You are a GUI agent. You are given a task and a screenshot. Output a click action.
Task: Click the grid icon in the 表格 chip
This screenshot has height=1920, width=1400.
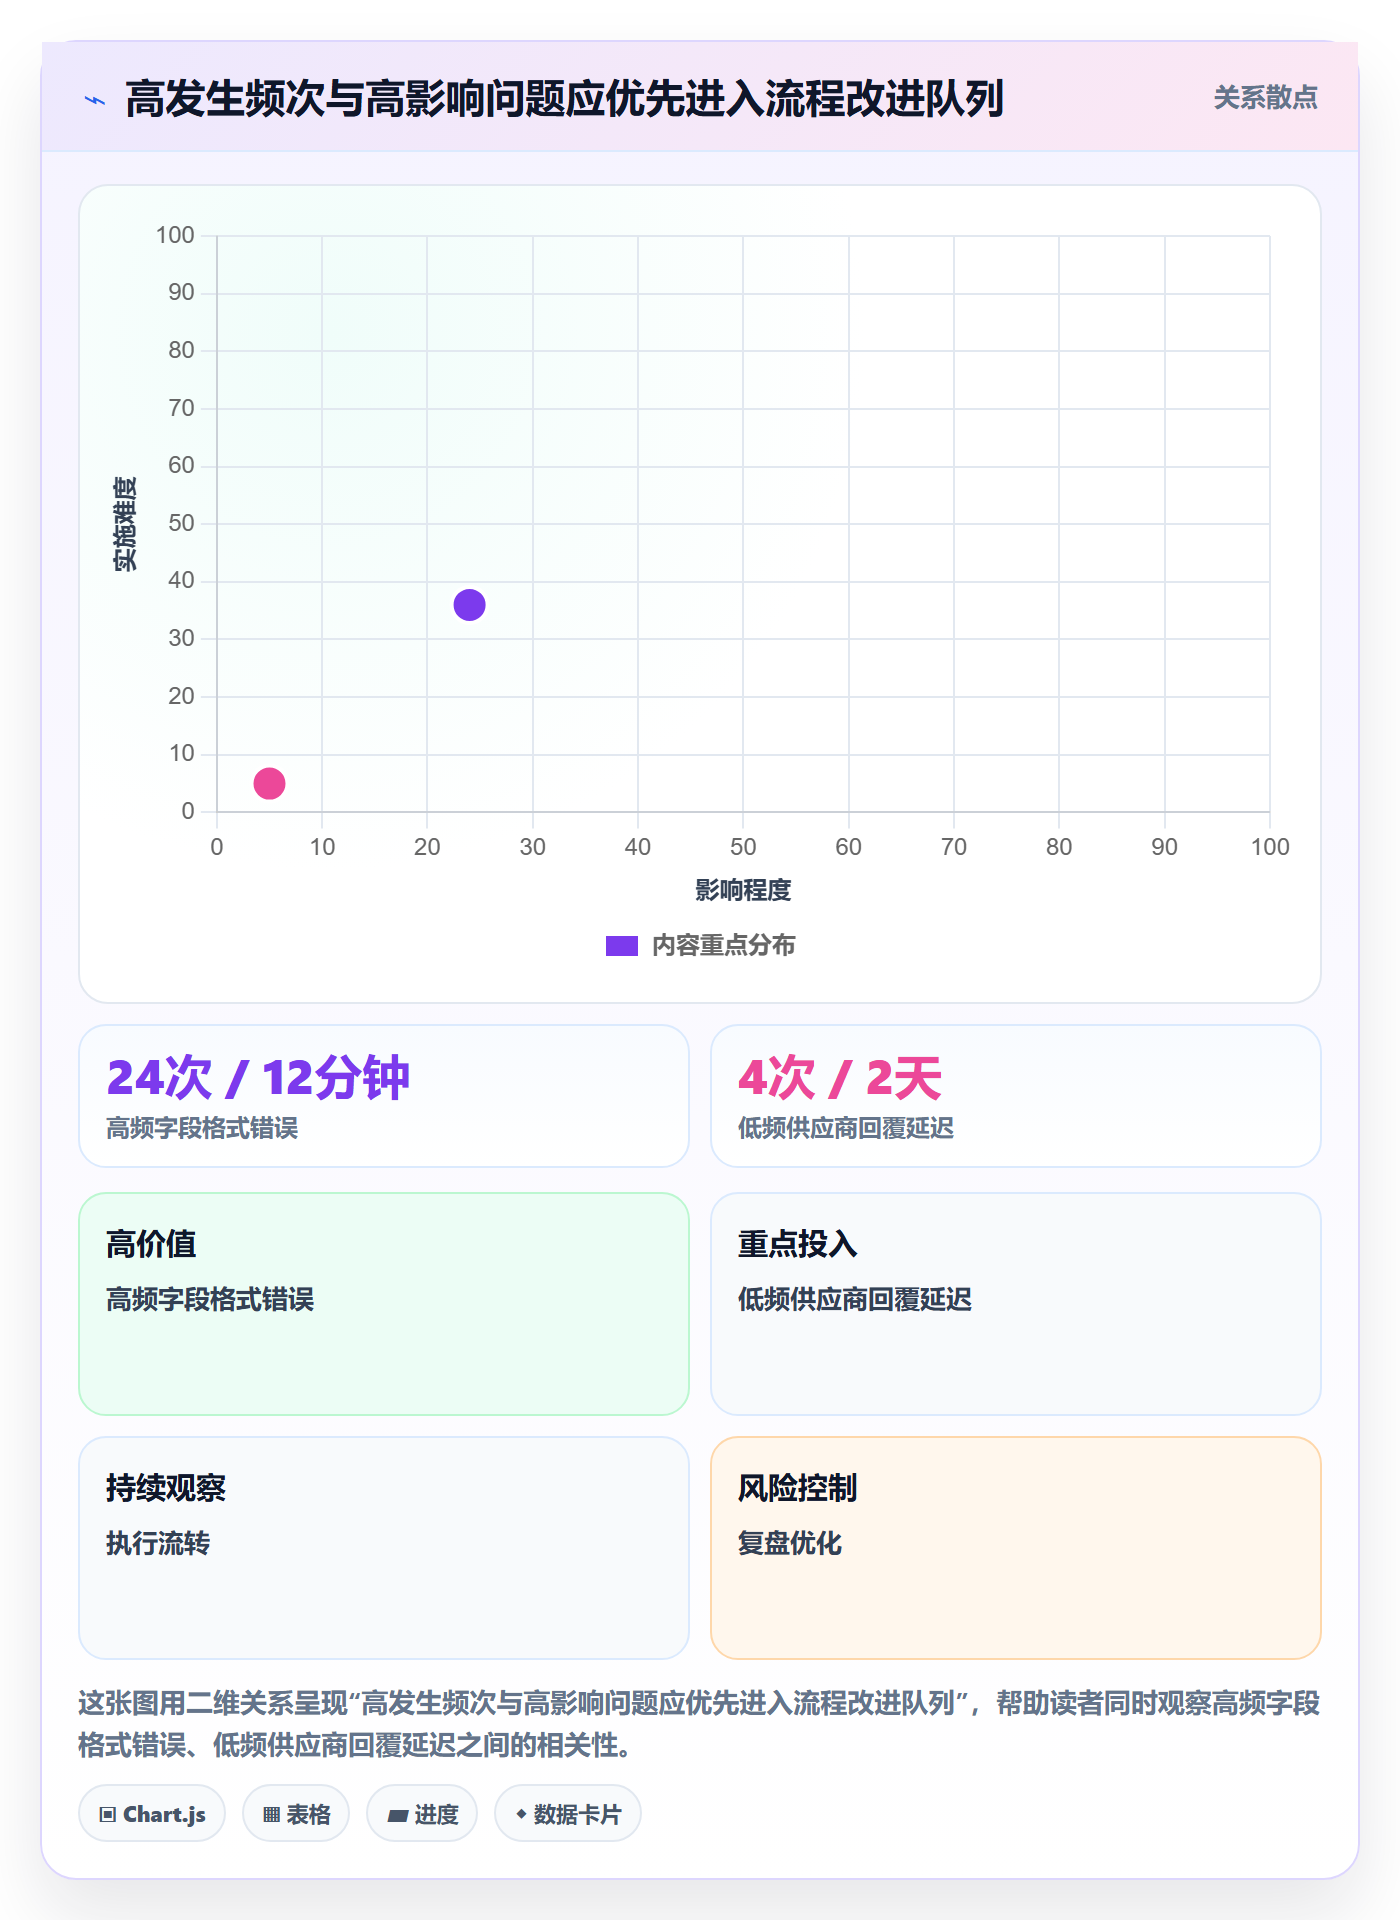click(272, 1815)
